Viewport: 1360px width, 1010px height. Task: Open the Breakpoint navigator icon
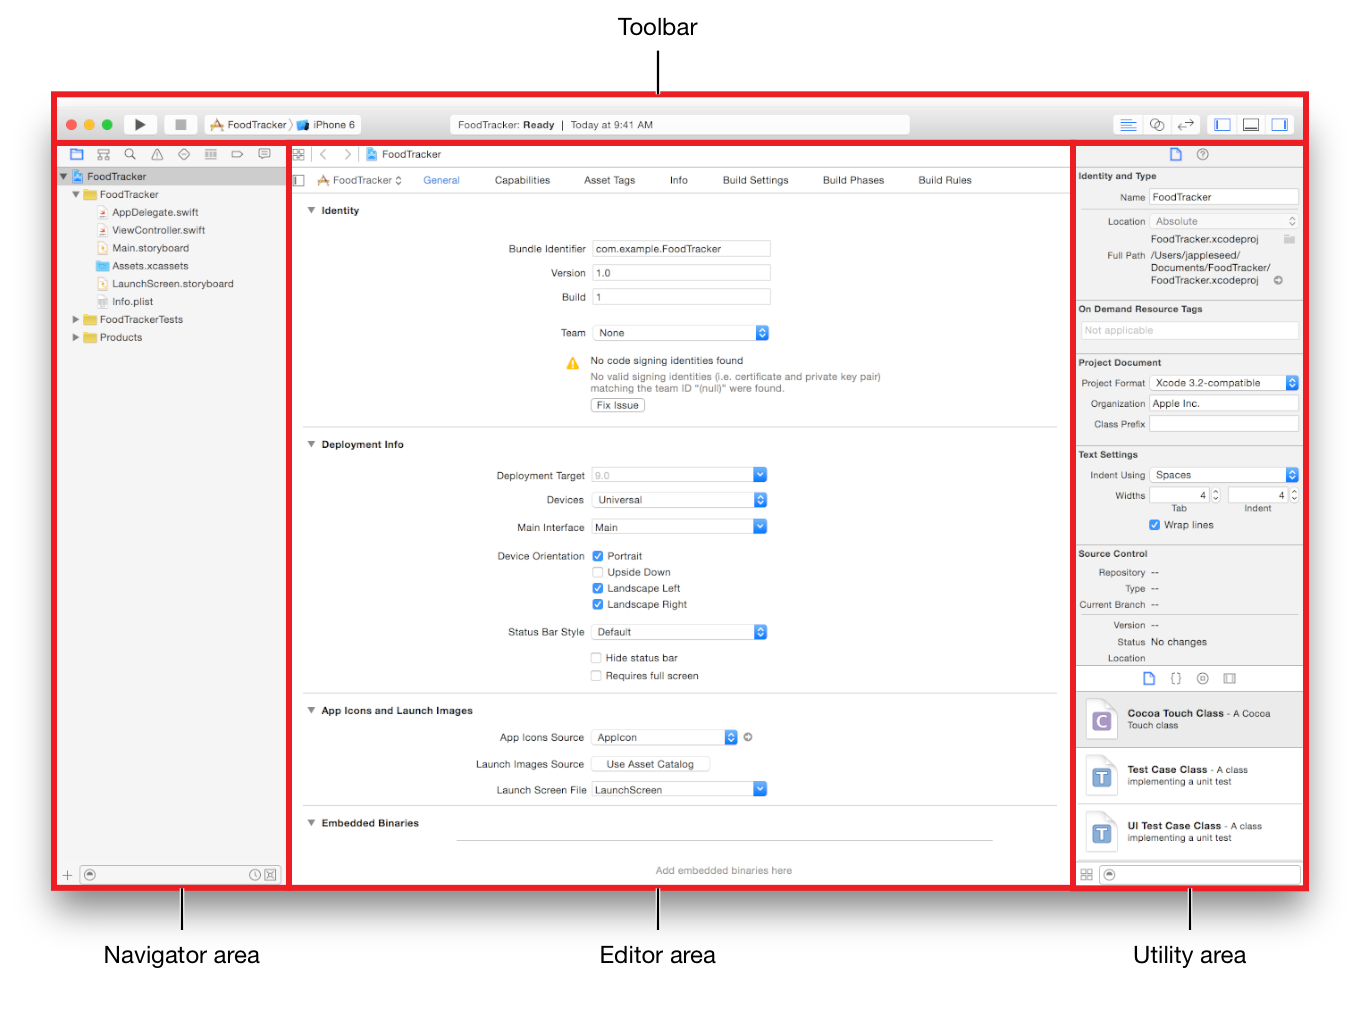[237, 154]
